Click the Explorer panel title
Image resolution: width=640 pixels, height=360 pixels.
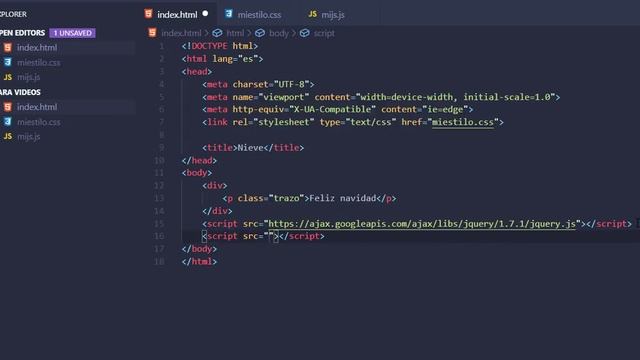13,14
